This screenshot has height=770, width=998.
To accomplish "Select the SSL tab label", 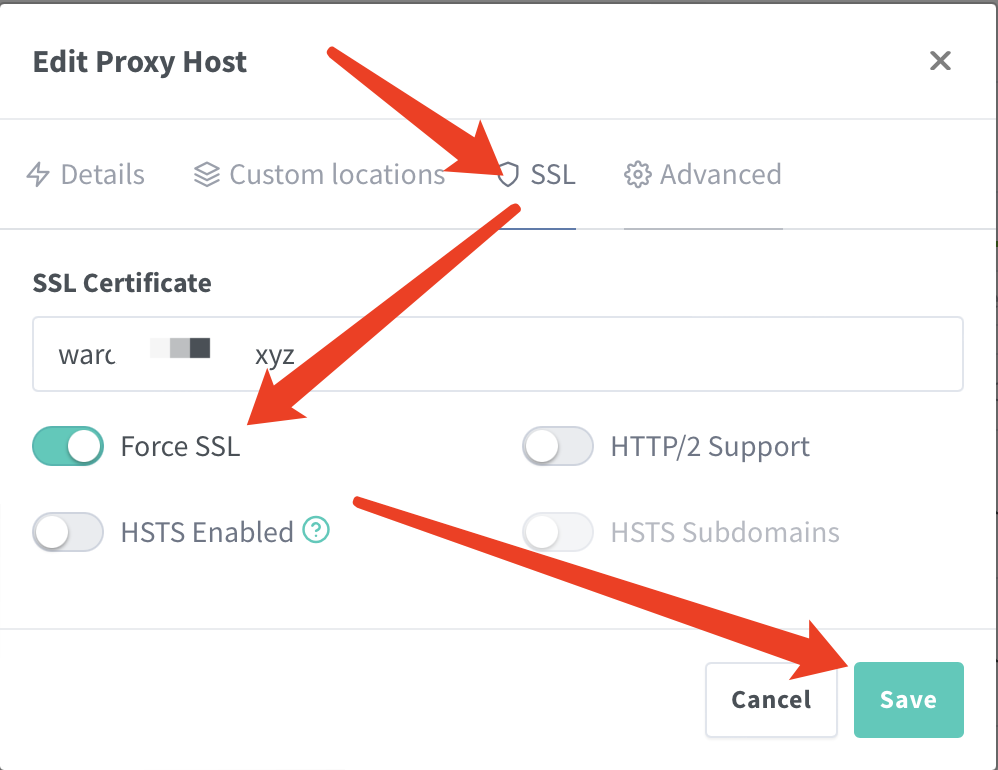I will click(x=553, y=174).
